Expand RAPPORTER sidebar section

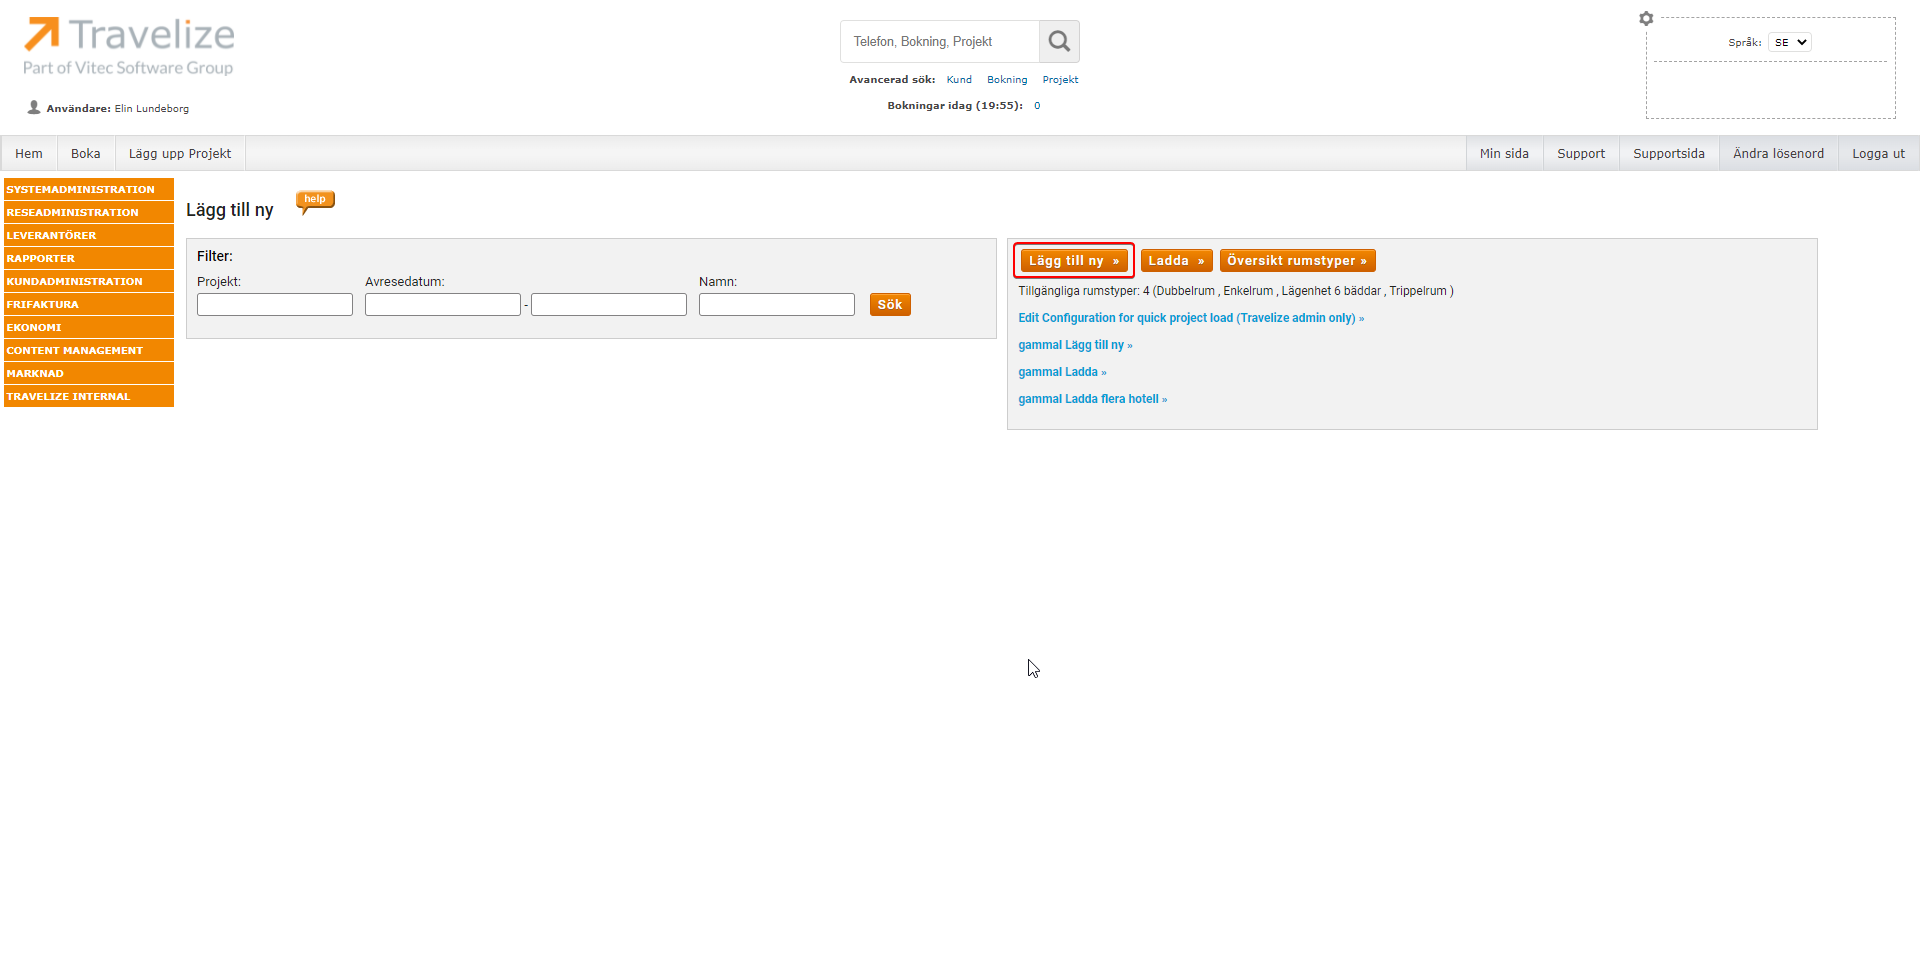point(89,258)
